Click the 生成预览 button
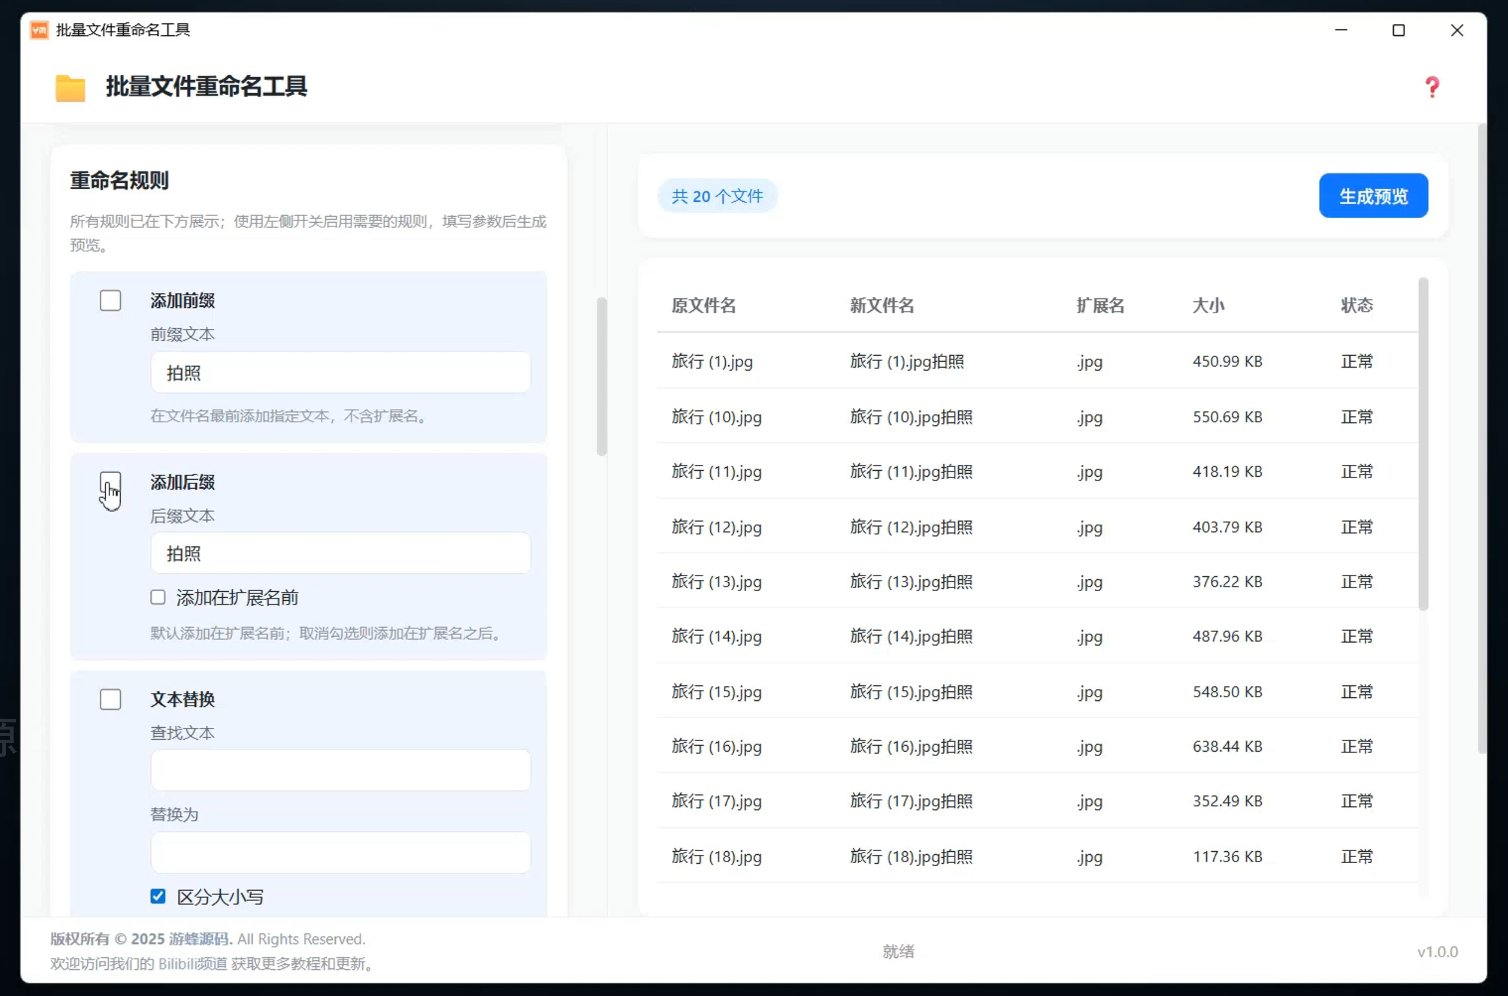The width and height of the screenshot is (1508, 996). coord(1373,196)
